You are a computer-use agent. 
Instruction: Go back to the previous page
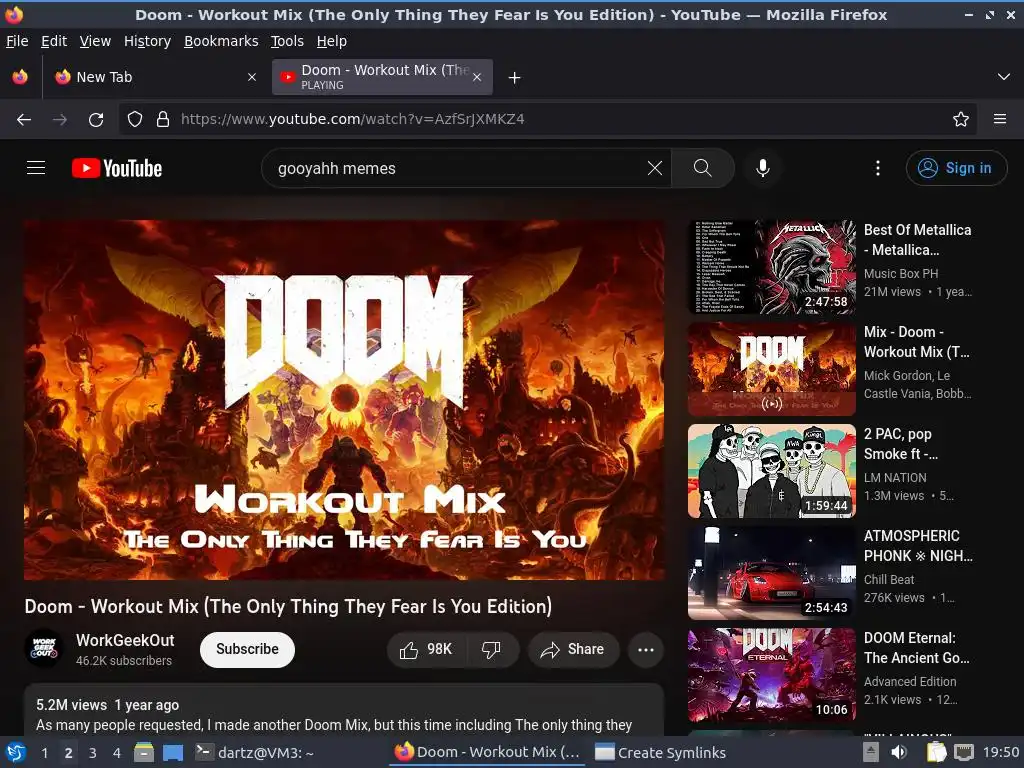click(x=24, y=120)
